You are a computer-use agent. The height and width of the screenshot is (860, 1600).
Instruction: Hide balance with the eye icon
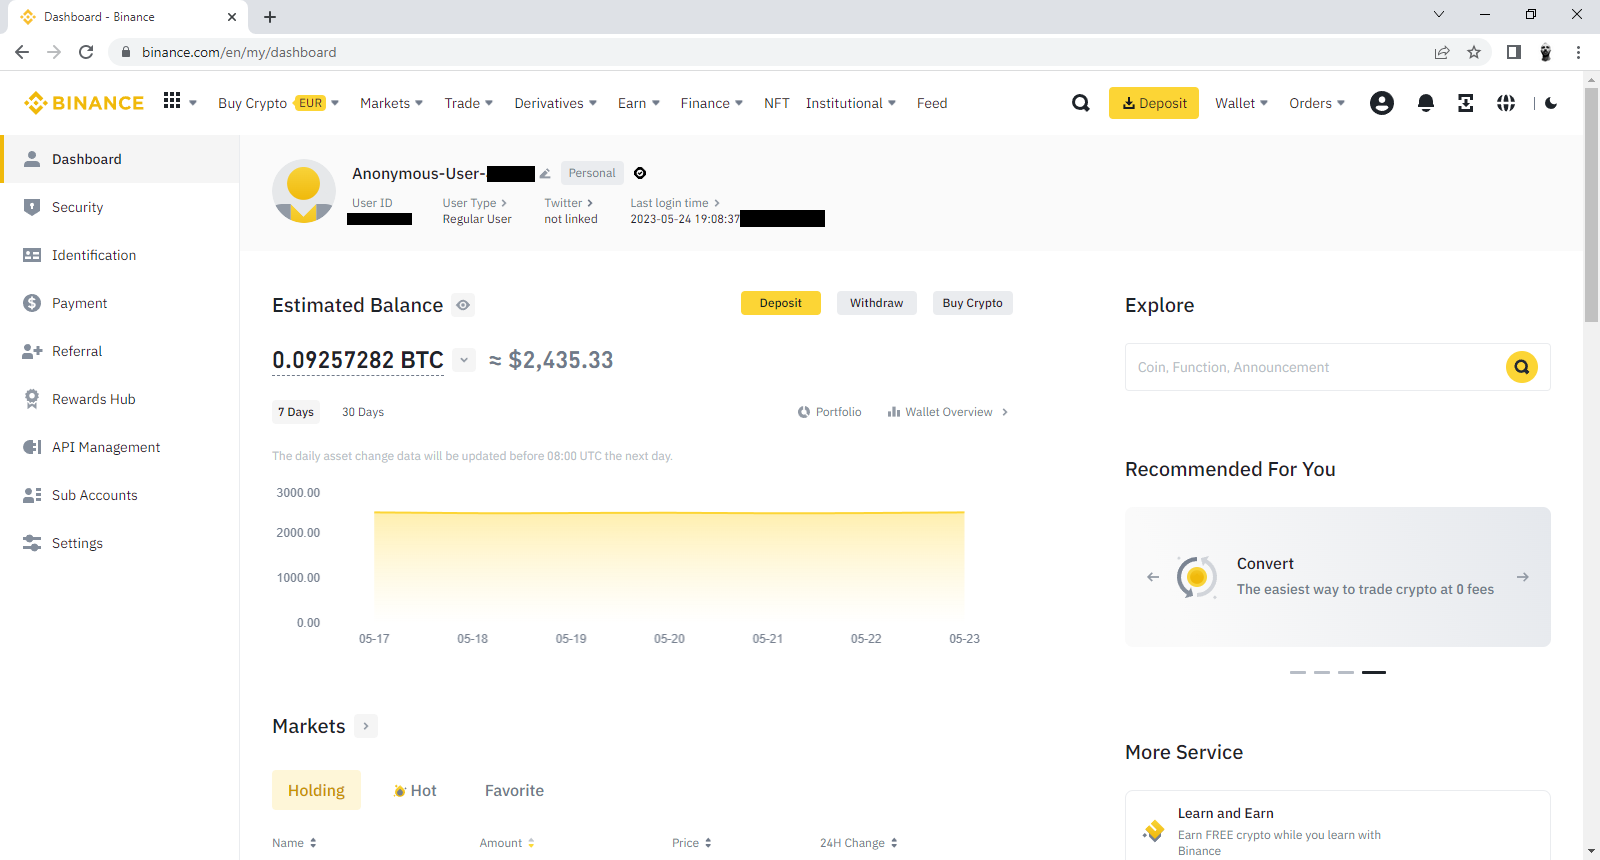click(463, 305)
